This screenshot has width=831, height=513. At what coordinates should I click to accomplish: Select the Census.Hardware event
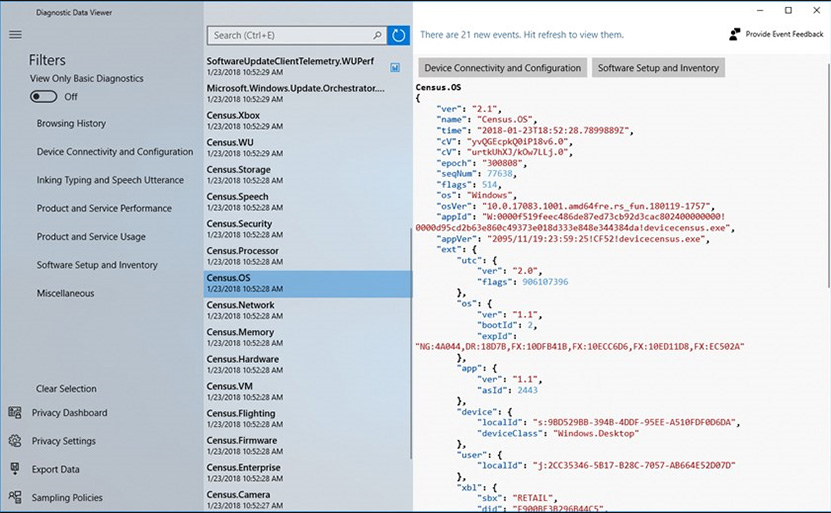(307, 364)
